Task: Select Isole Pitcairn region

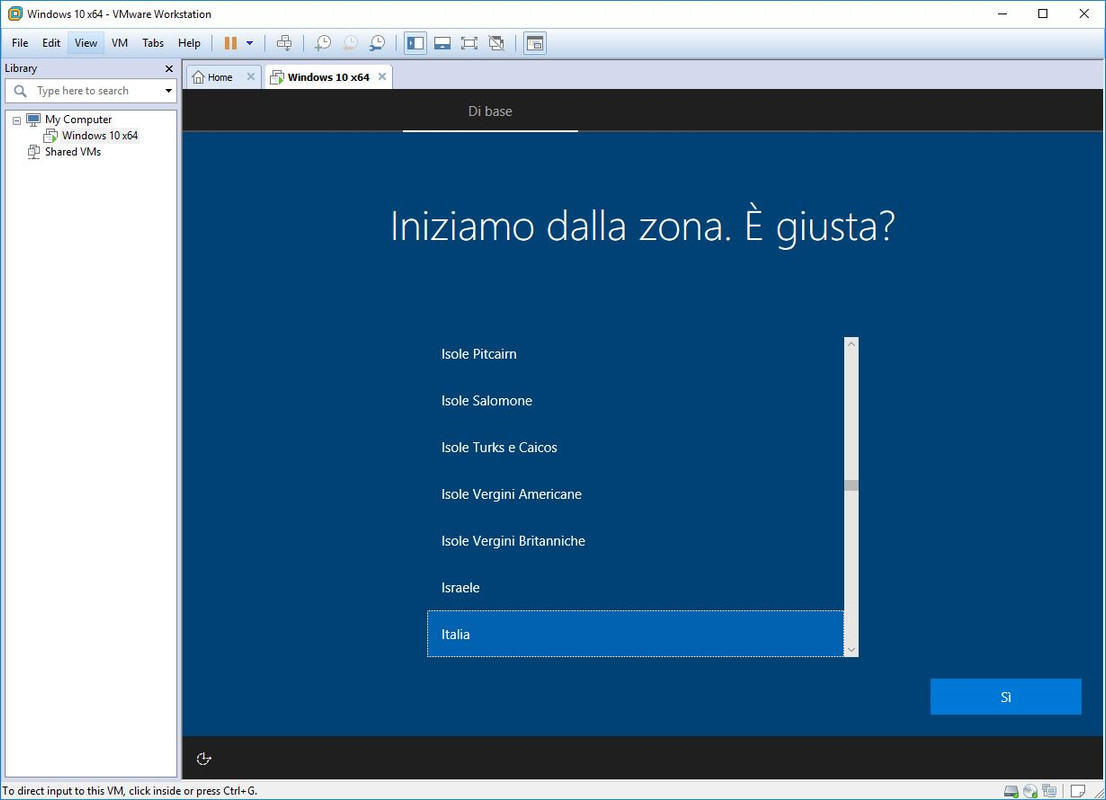Action: (x=635, y=354)
